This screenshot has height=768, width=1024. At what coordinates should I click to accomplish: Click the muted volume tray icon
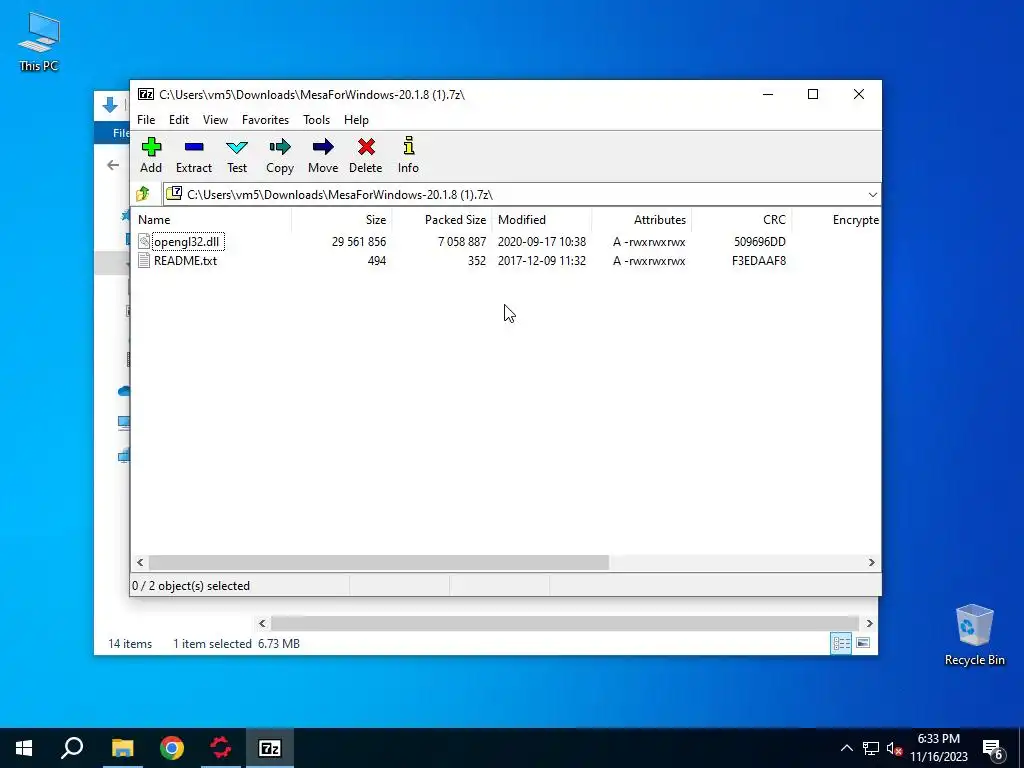(x=895, y=748)
